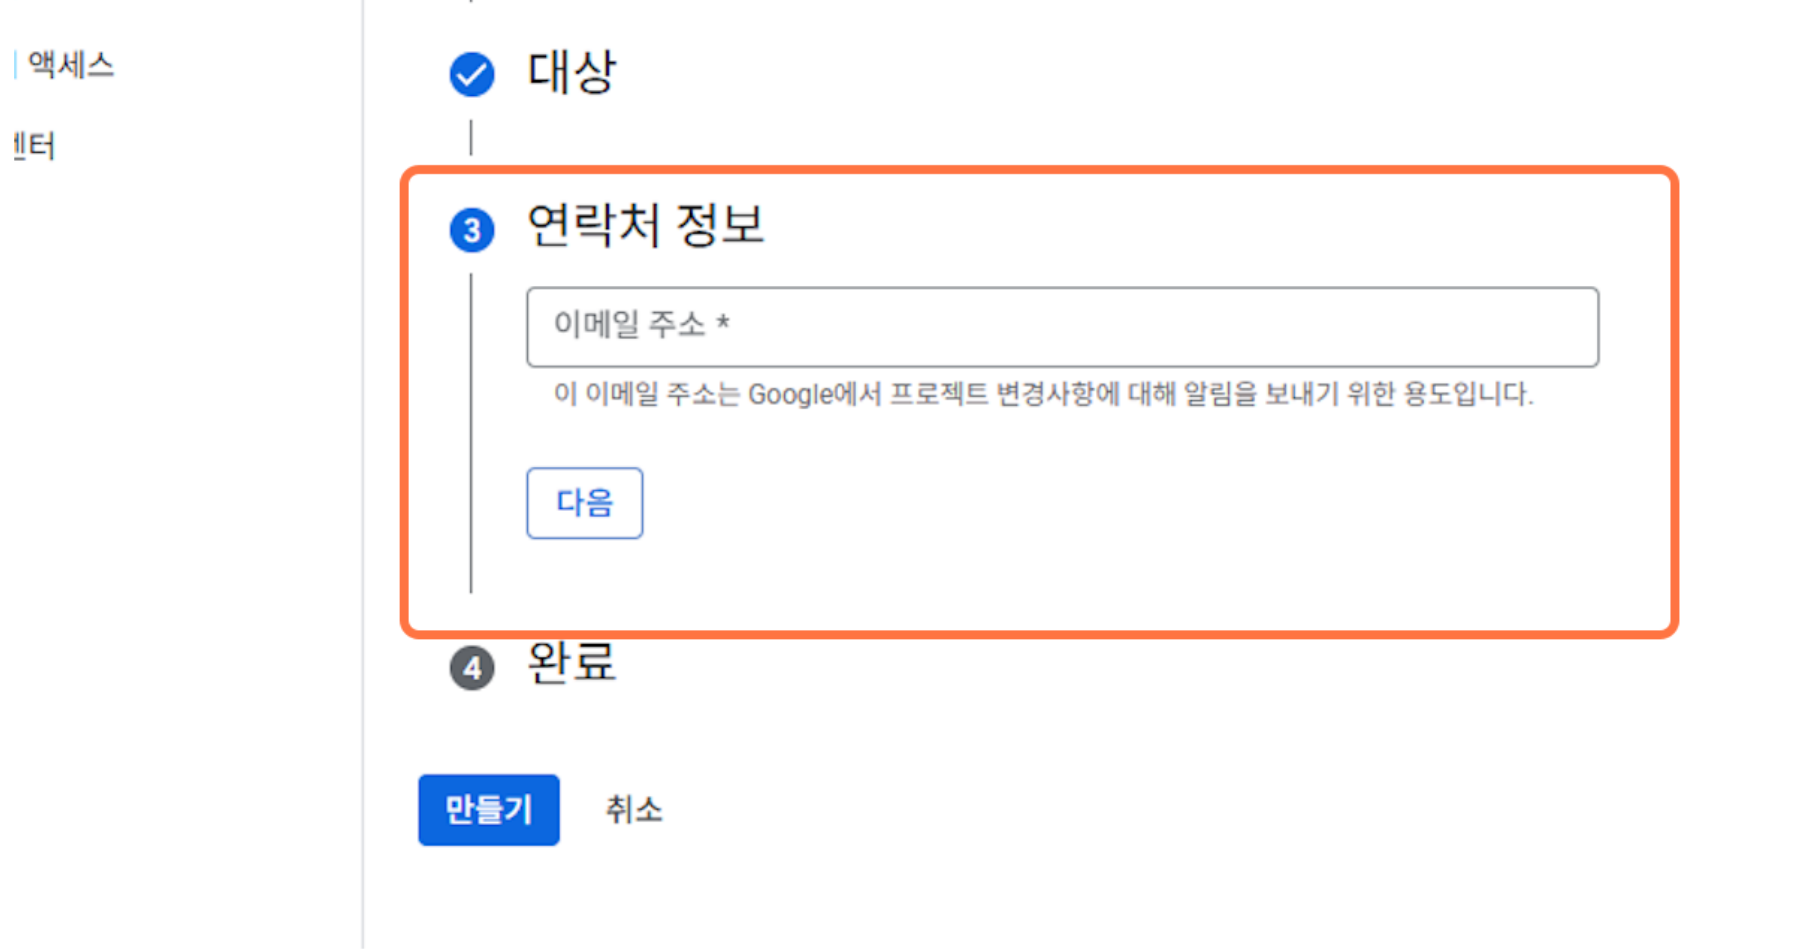
Task: Click the word Google in the helper text
Action: point(790,395)
